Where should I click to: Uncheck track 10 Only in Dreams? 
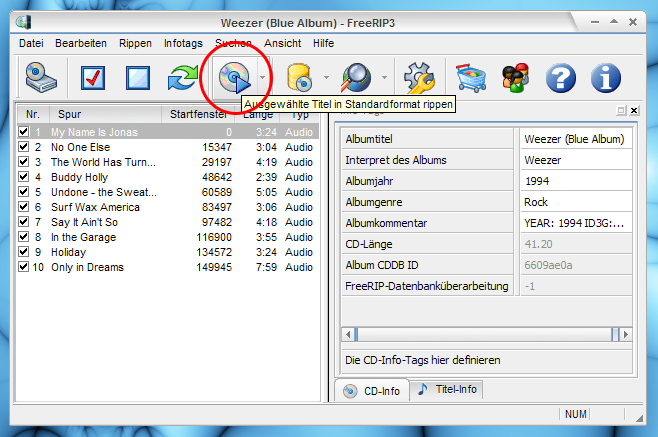24,267
